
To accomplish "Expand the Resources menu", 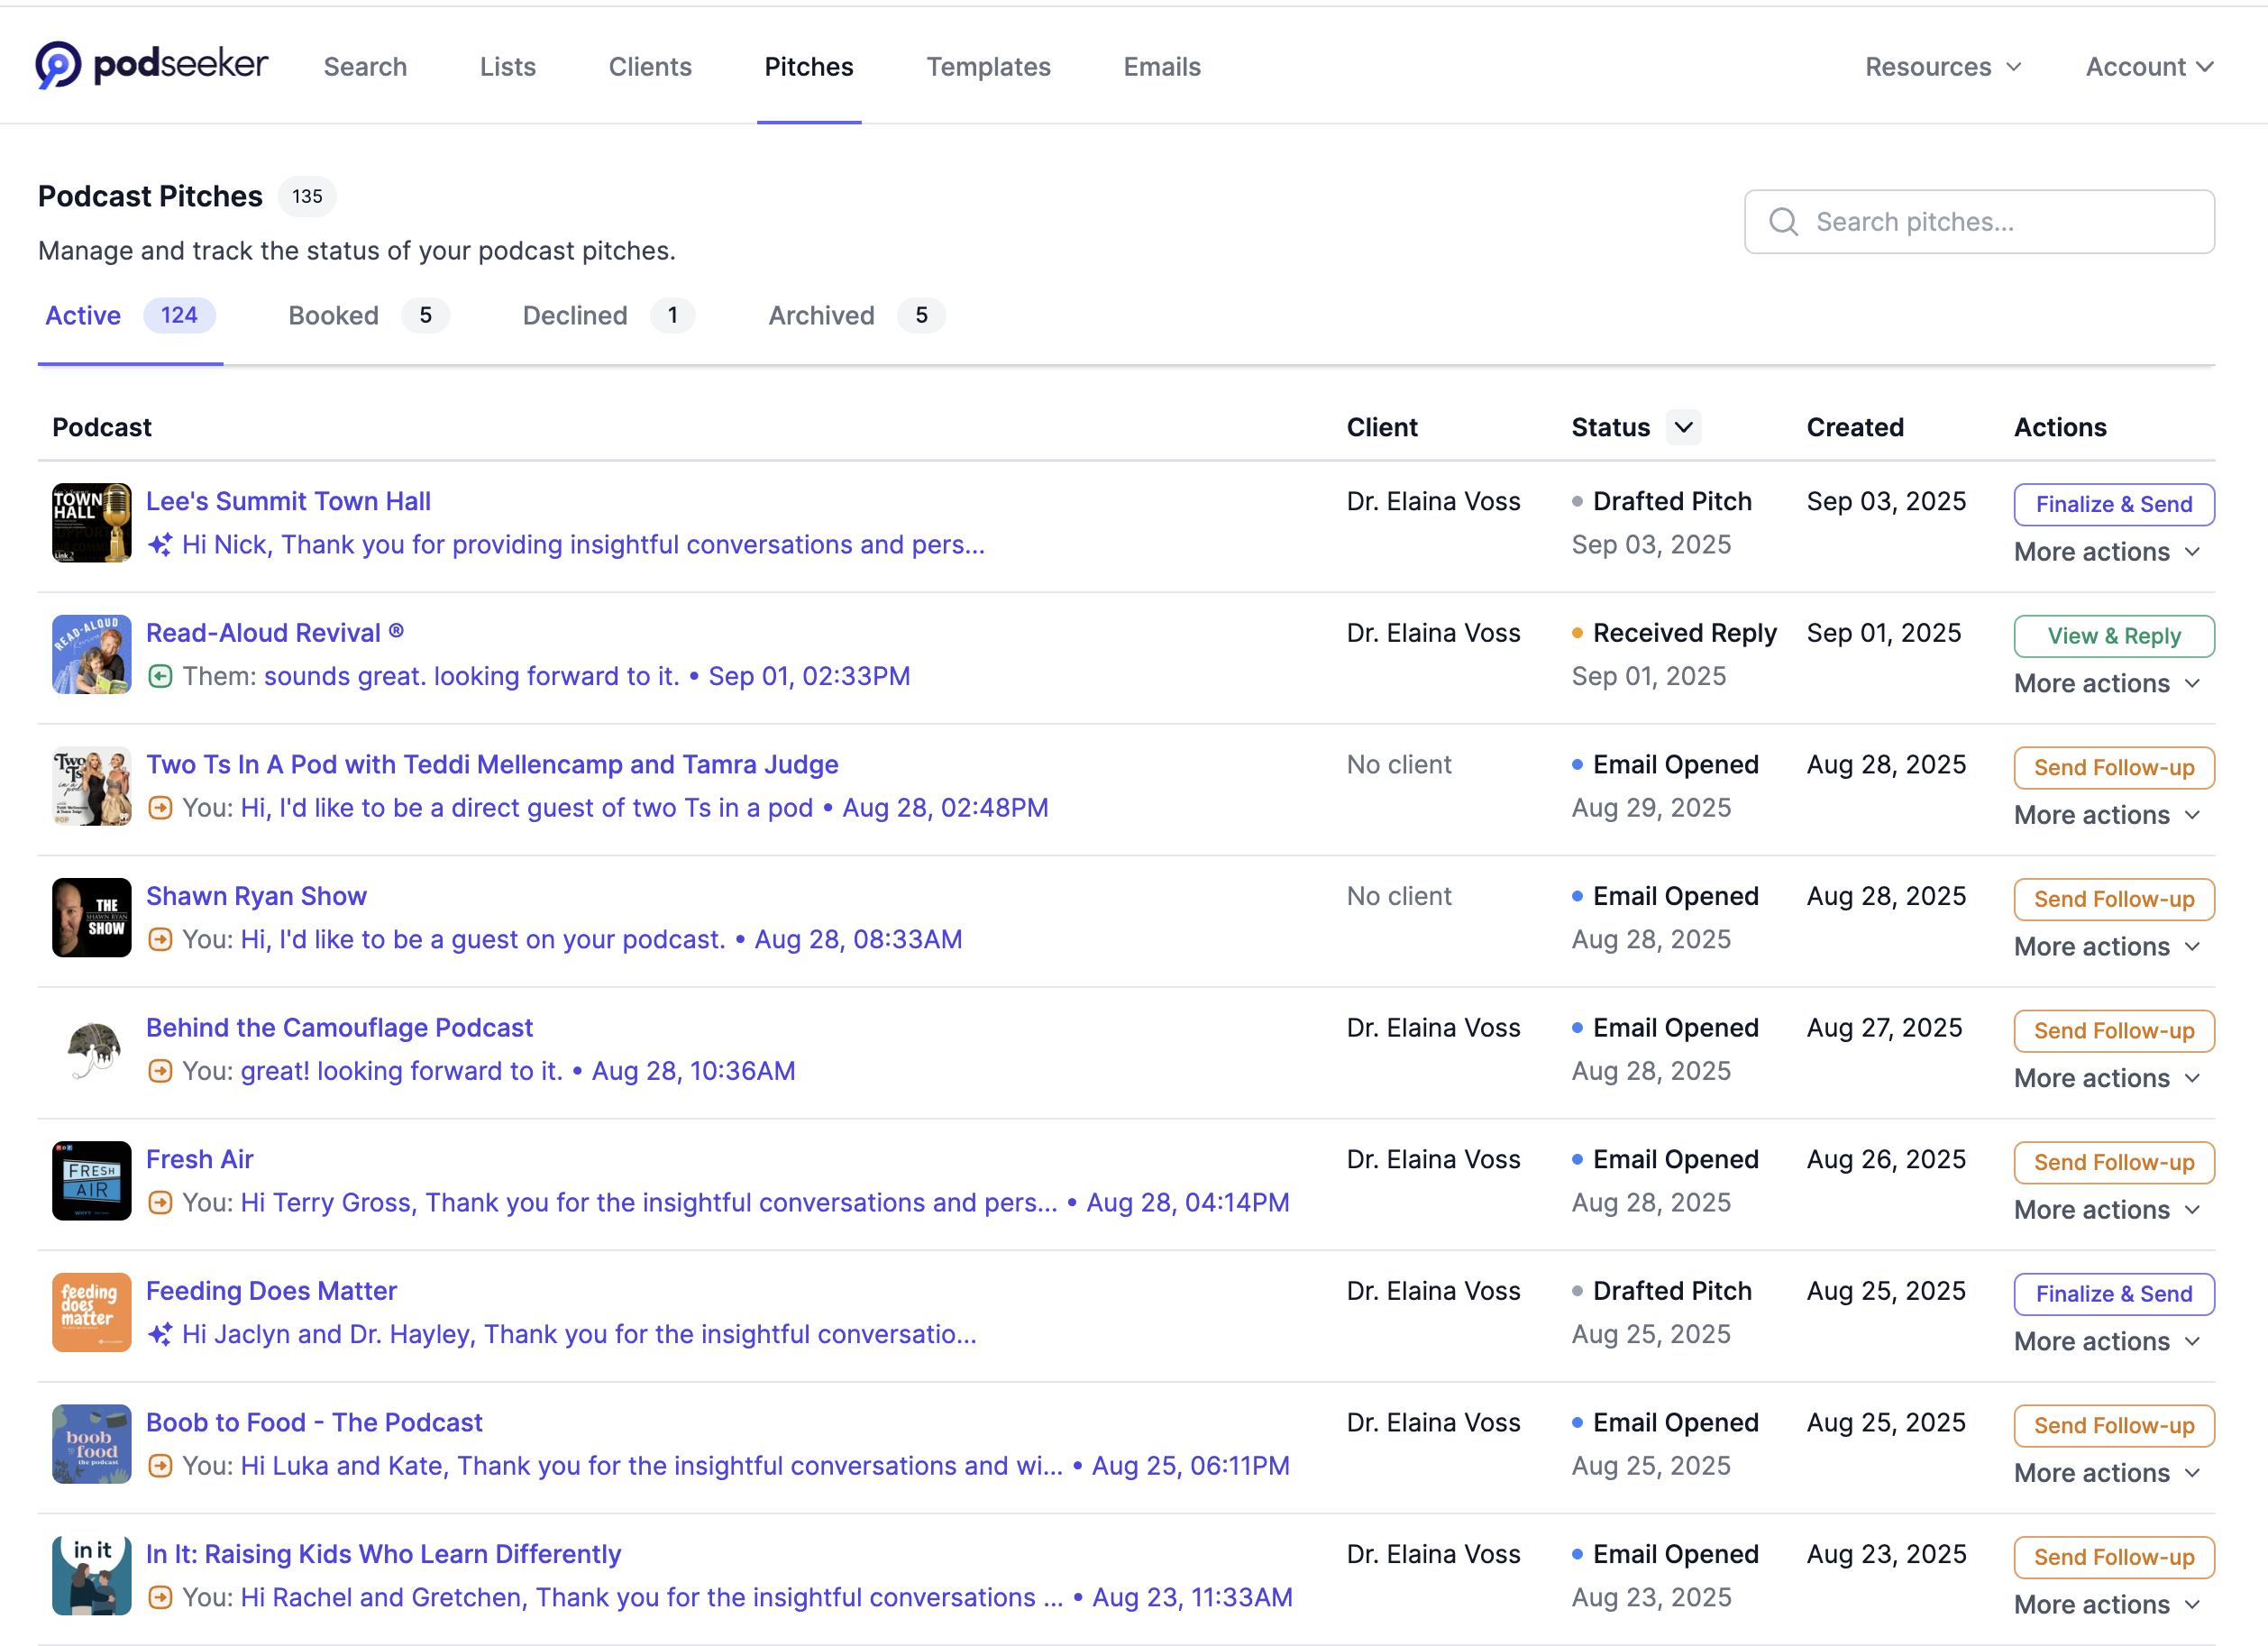I will tap(1943, 67).
